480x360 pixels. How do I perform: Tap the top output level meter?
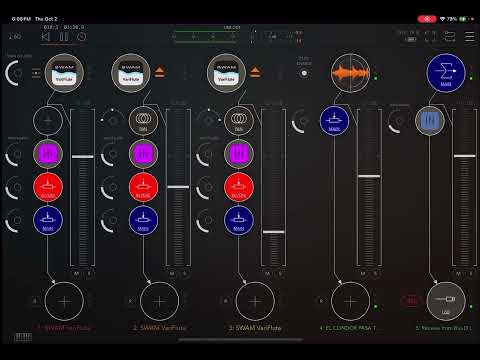205,37
